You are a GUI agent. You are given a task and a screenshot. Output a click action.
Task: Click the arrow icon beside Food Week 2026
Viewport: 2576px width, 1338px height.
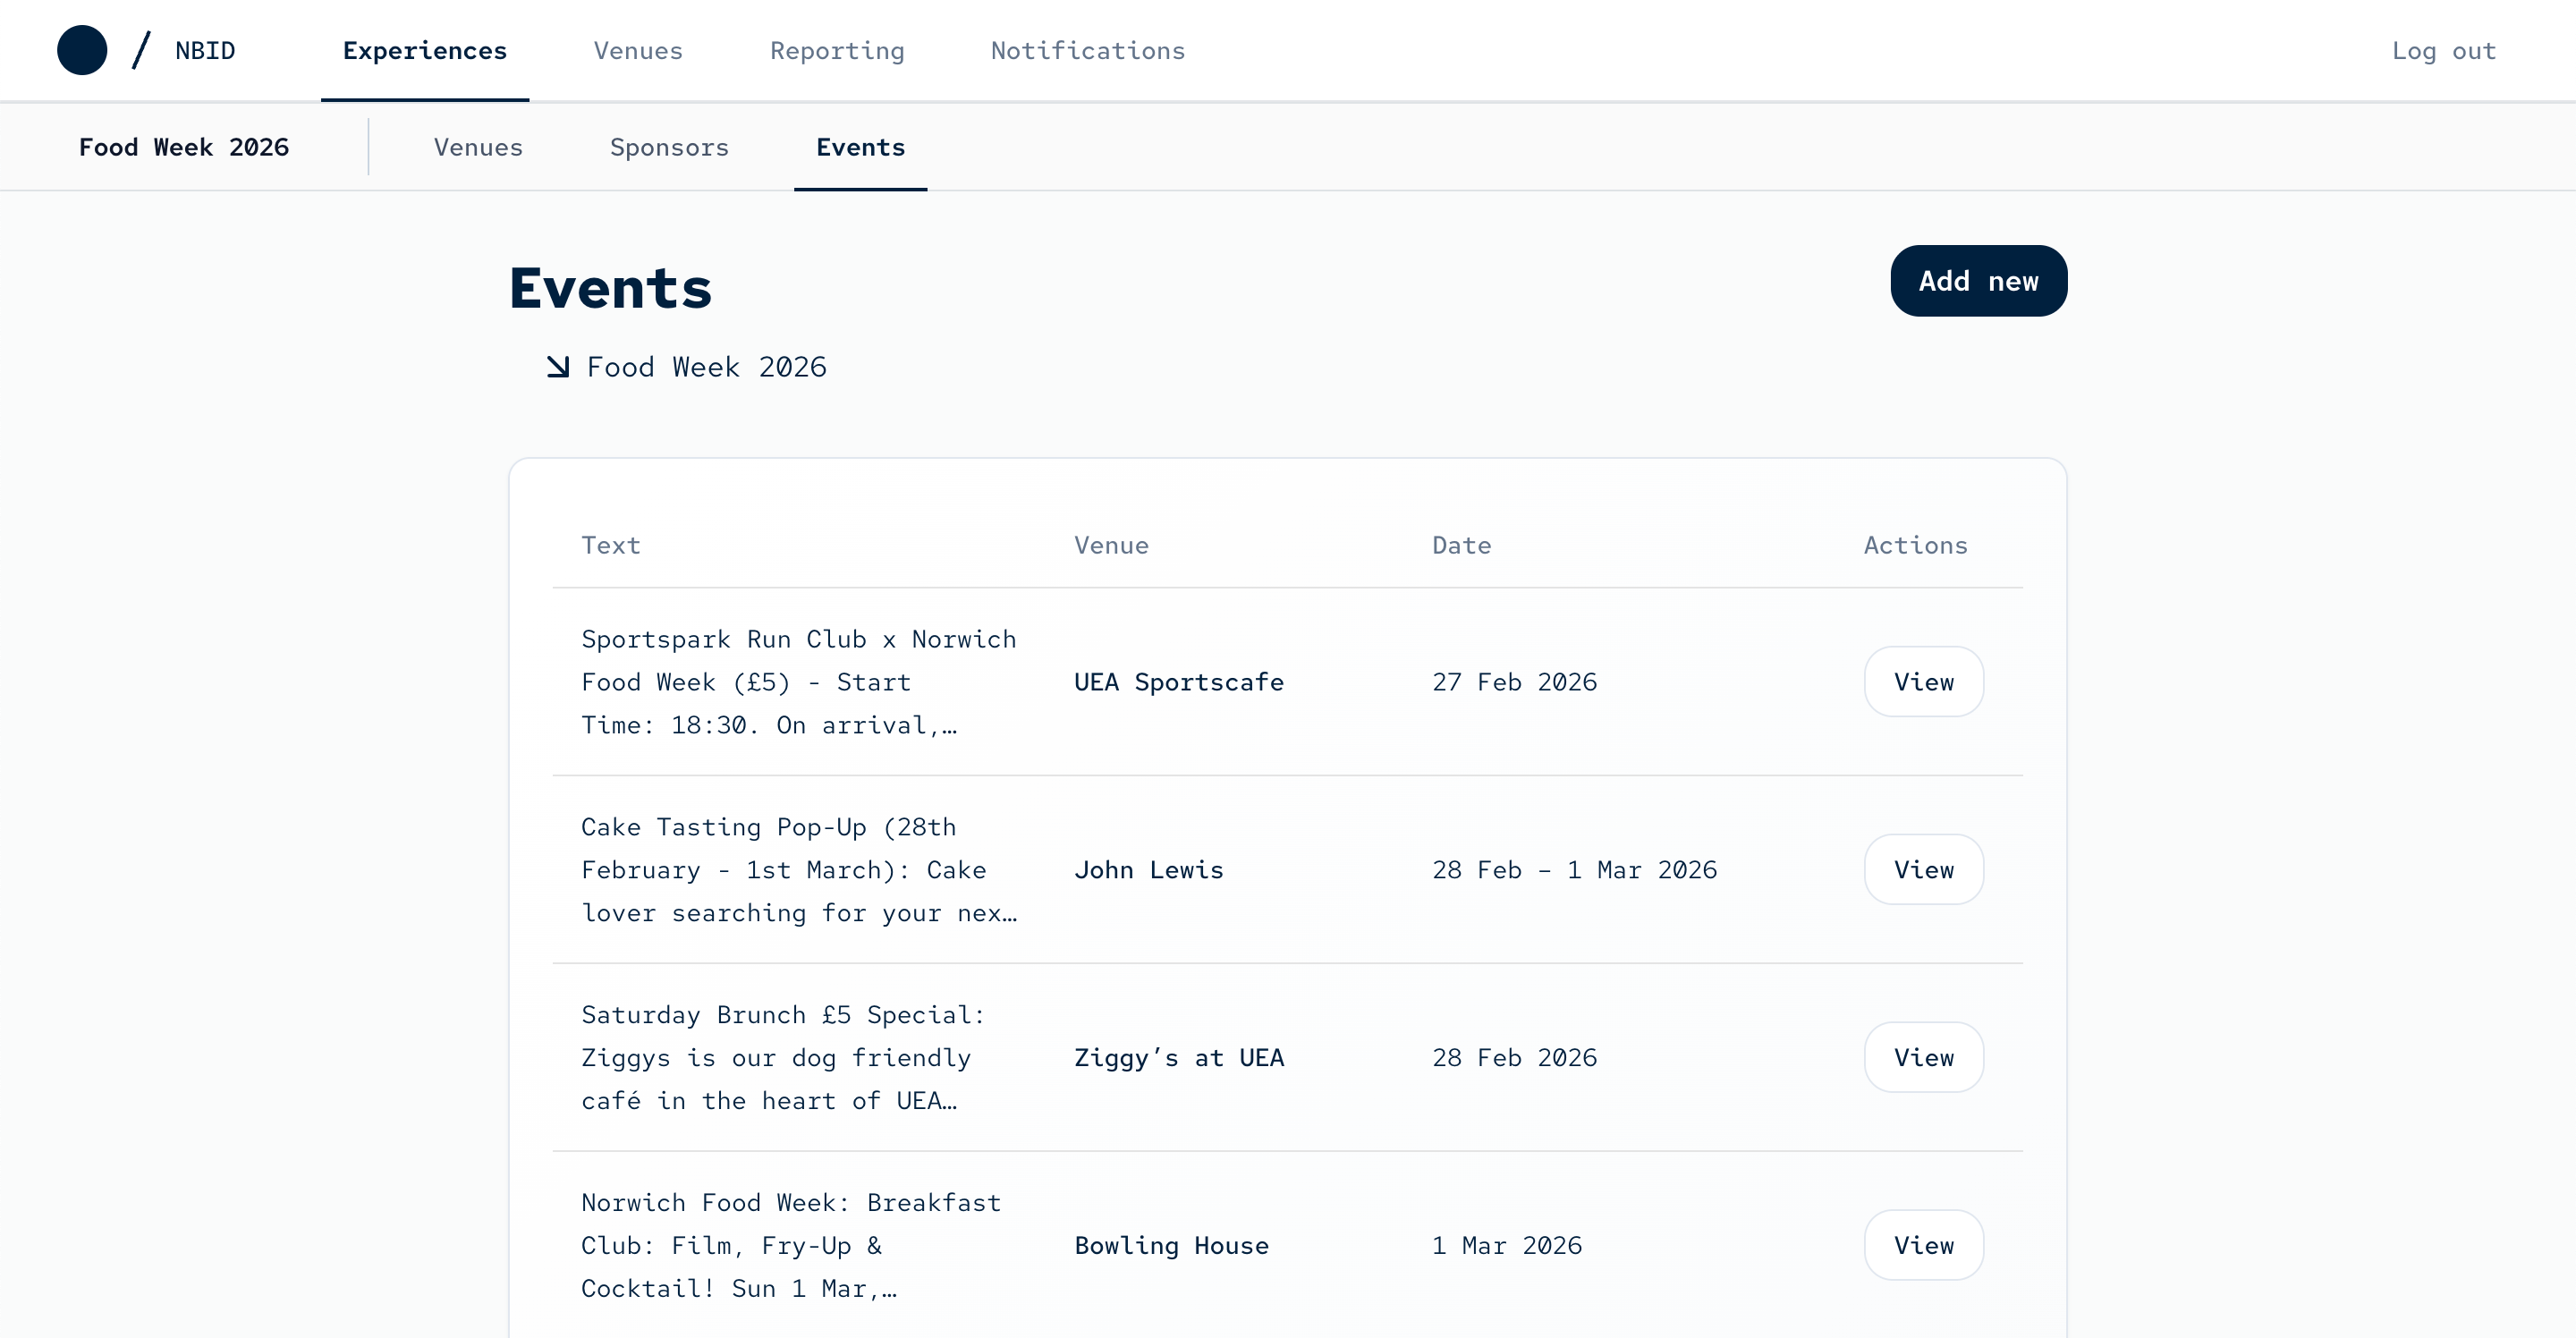[558, 367]
